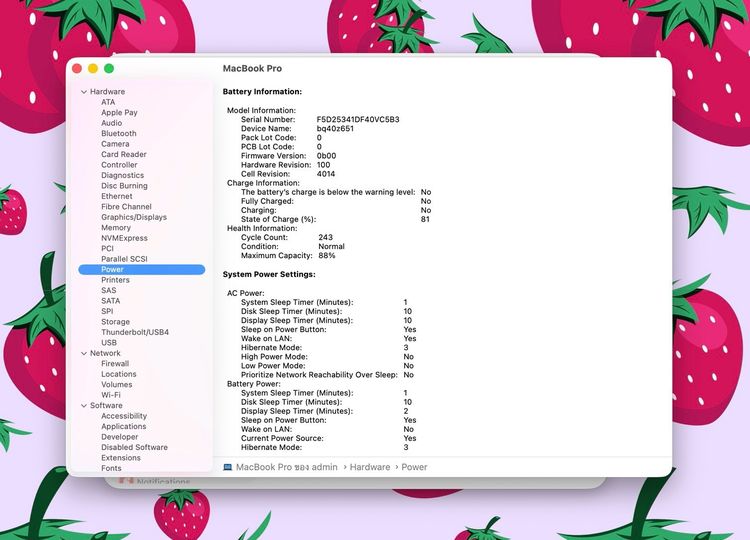
Task: Zoom window with green button
Action: 109,68
